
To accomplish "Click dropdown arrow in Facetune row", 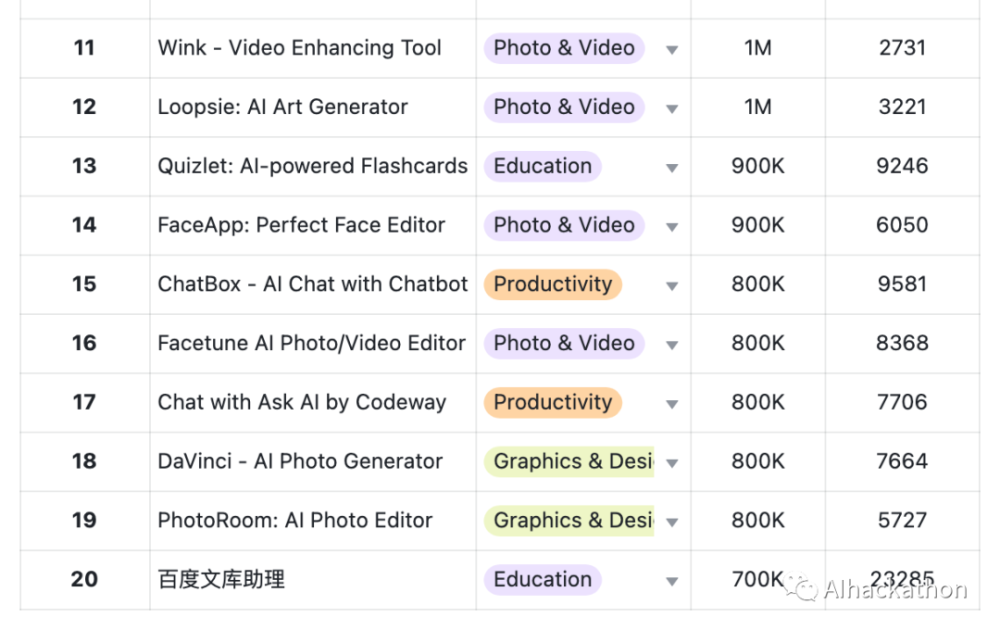I will (x=672, y=345).
